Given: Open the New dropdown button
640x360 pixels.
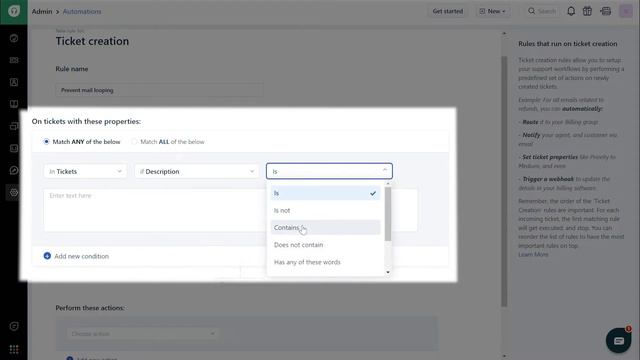Looking at the screenshot, I should [493, 11].
